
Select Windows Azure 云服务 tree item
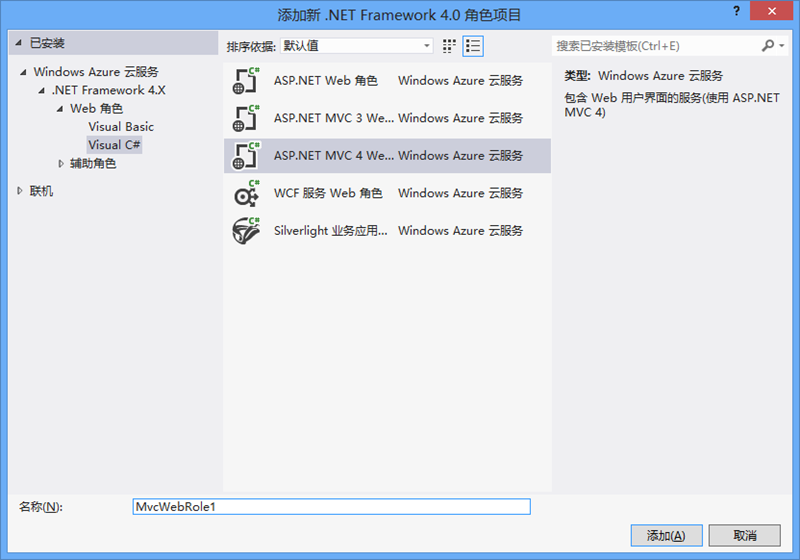(x=96, y=71)
